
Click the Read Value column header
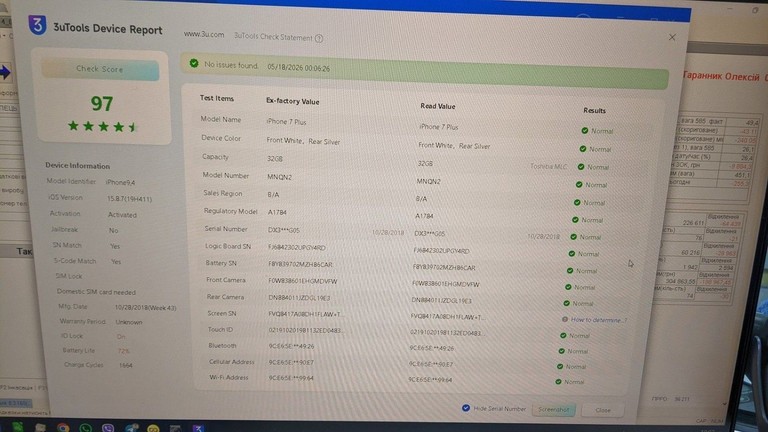tap(437, 106)
